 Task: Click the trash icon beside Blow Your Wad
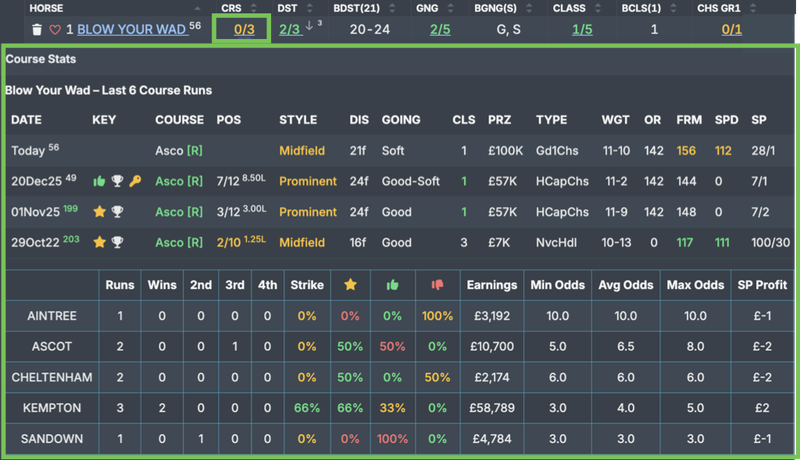tap(37, 30)
